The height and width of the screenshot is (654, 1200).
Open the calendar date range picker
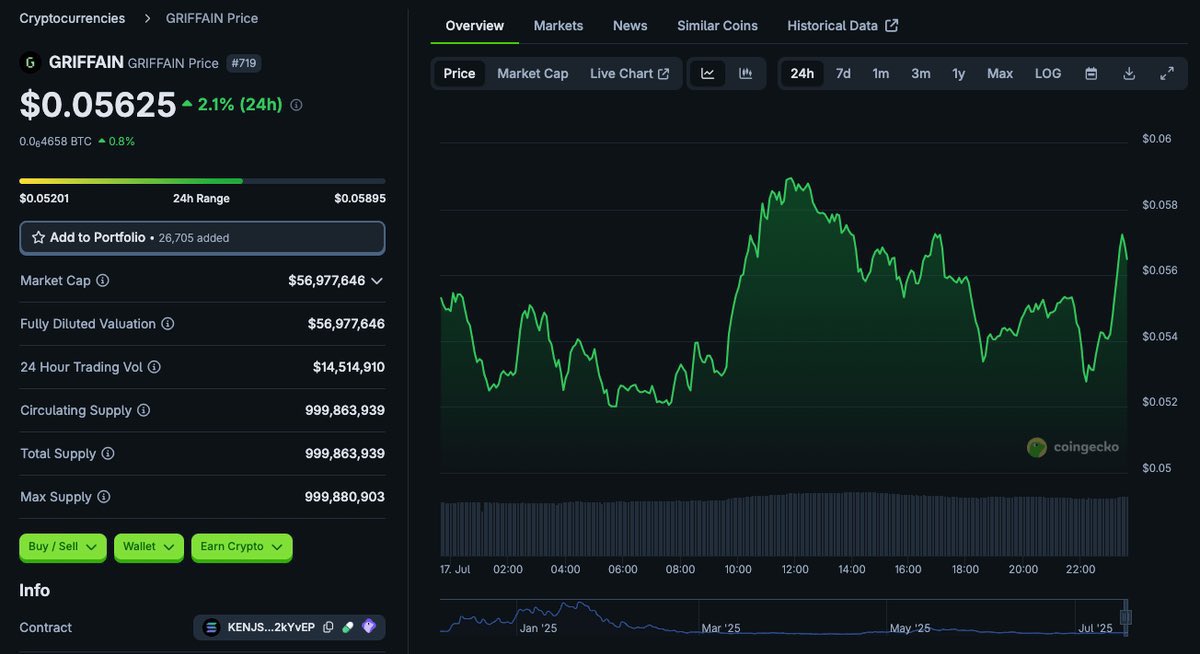(1091, 73)
